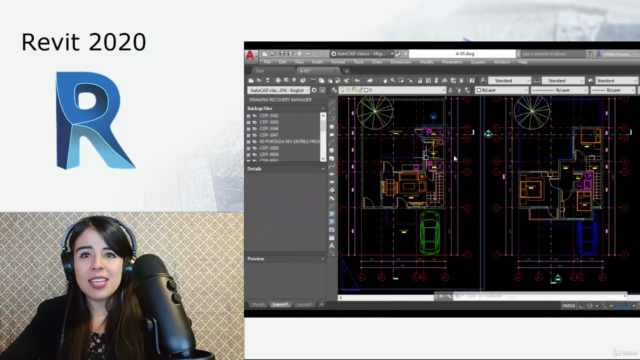Select the Zoom Realtime magnifier tool
Image resolution: width=640 pixels, height=360 pixels.
pos(393,80)
